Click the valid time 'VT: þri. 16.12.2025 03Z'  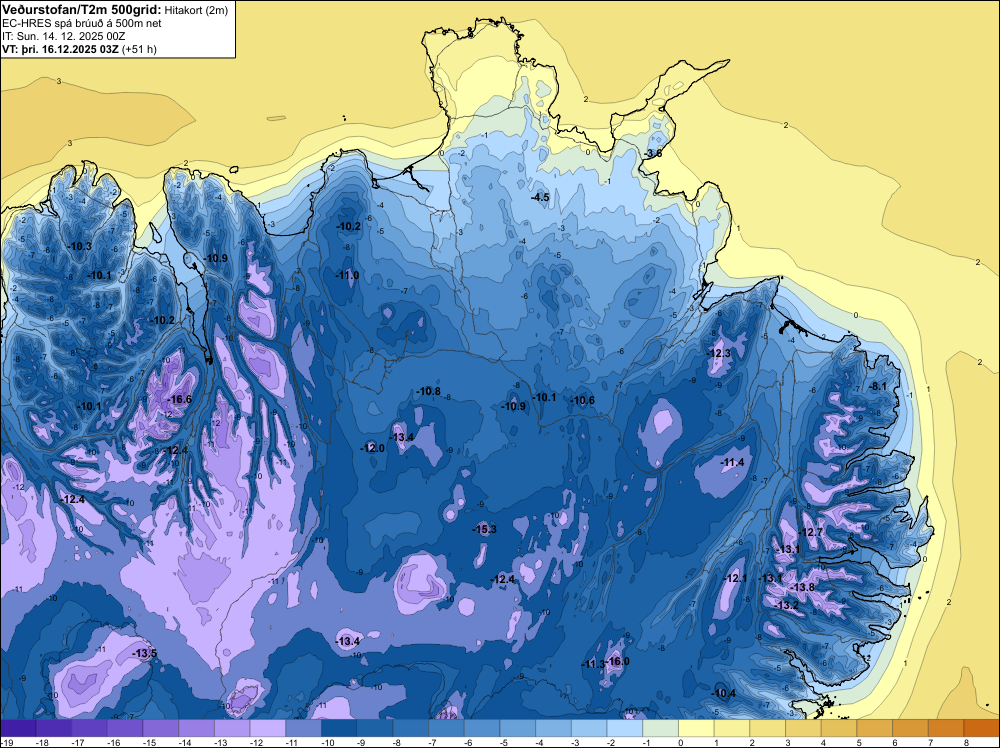[60, 49]
